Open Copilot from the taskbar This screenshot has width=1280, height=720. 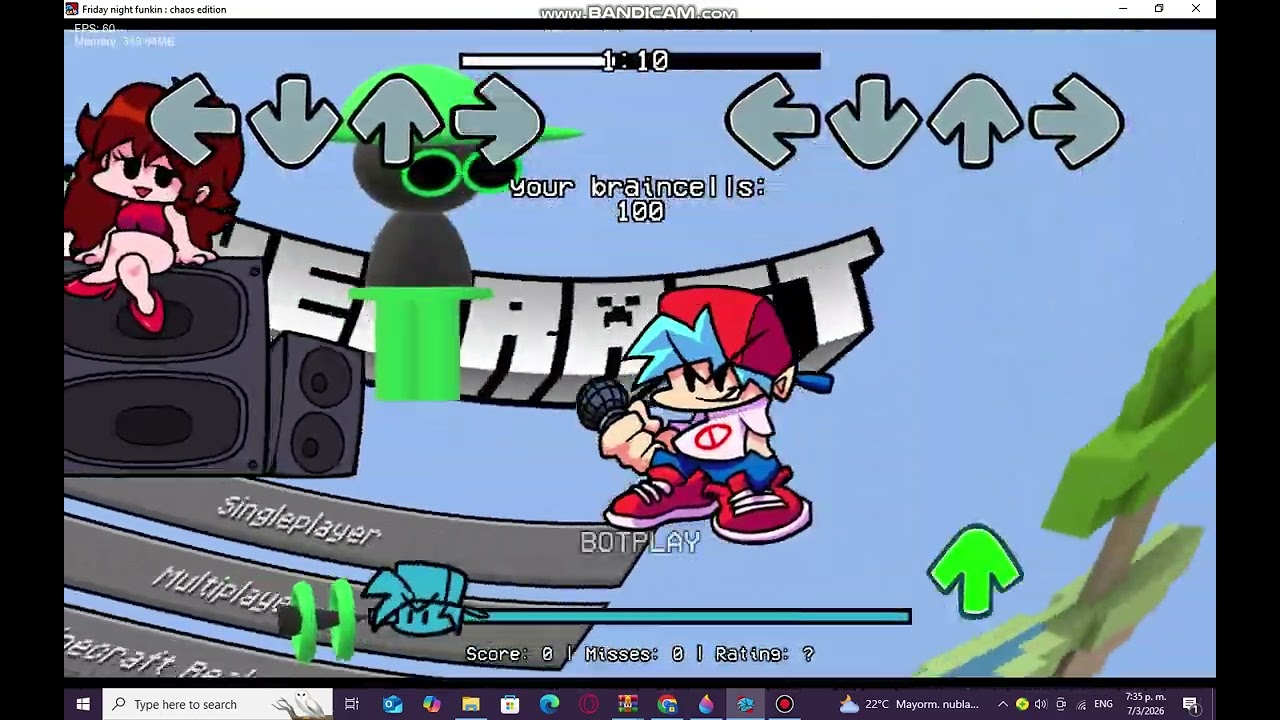tap(431, 704)
